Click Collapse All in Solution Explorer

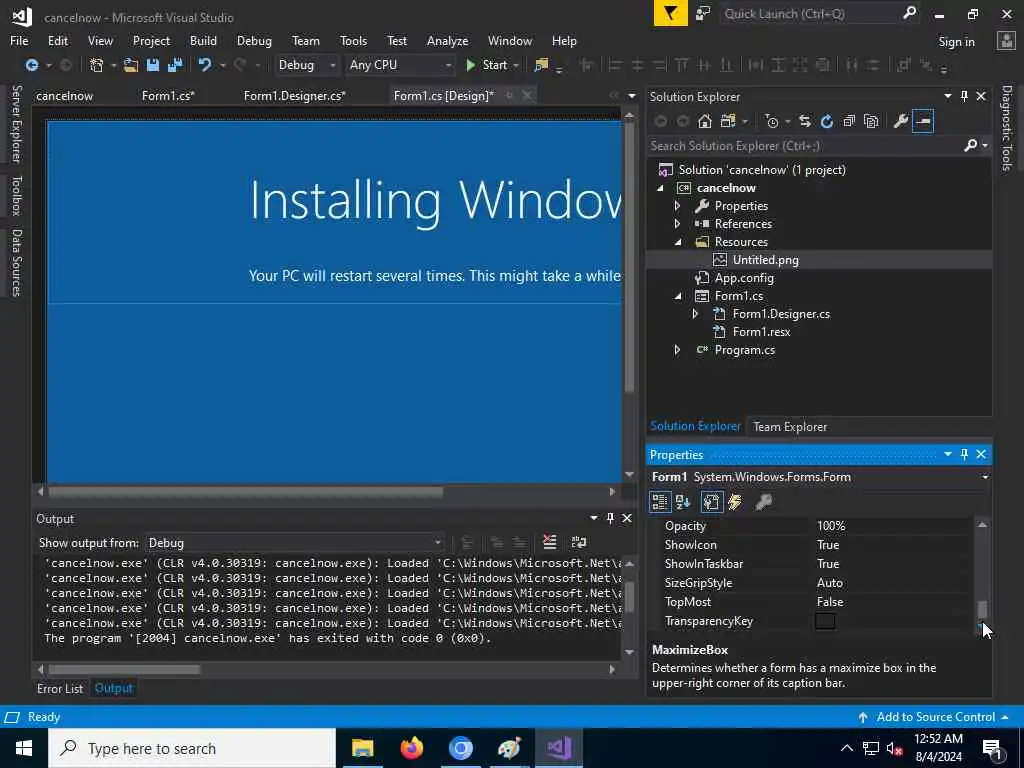[x=849, y=121]
